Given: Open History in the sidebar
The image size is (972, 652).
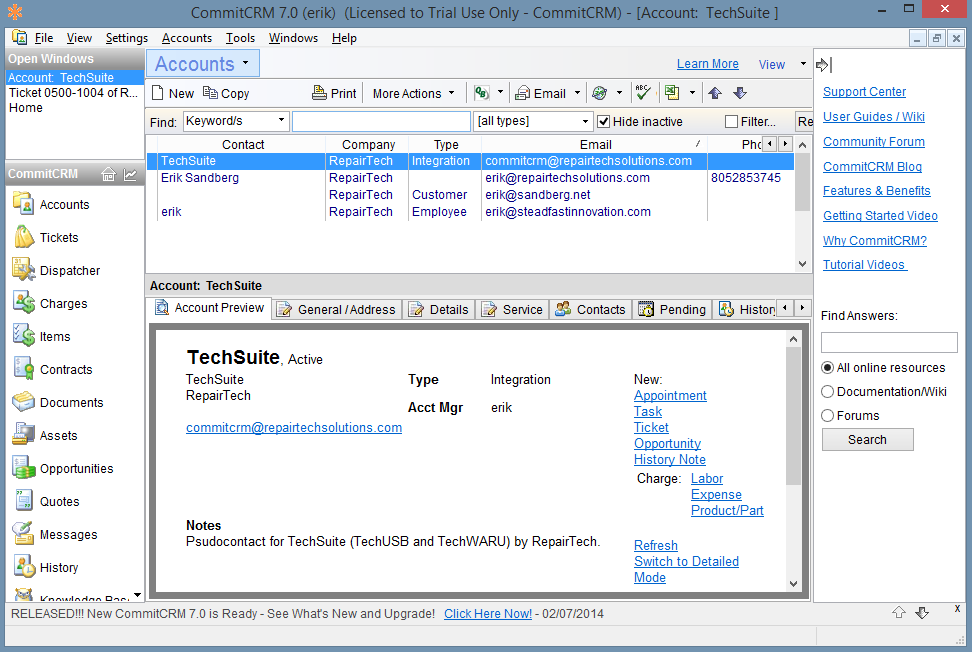Looking at the screenshot, I should (45, 567).
